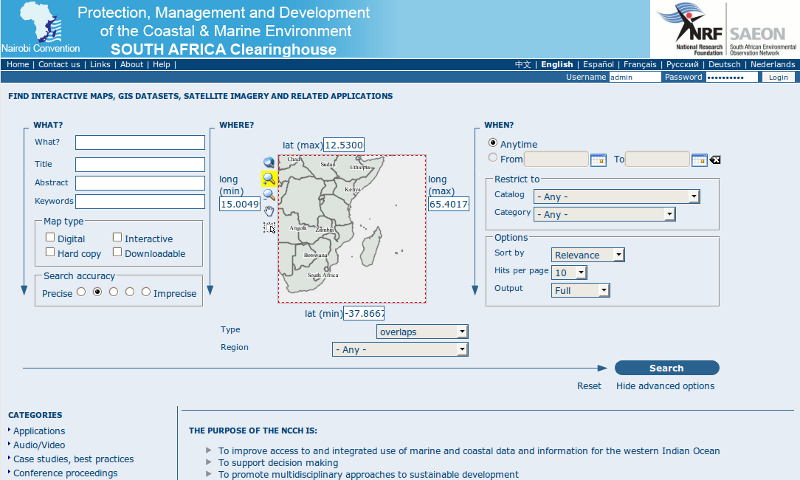Switch language to Русский
The height and width of the screenshot is (480, 800).
(x=682, y=64)
